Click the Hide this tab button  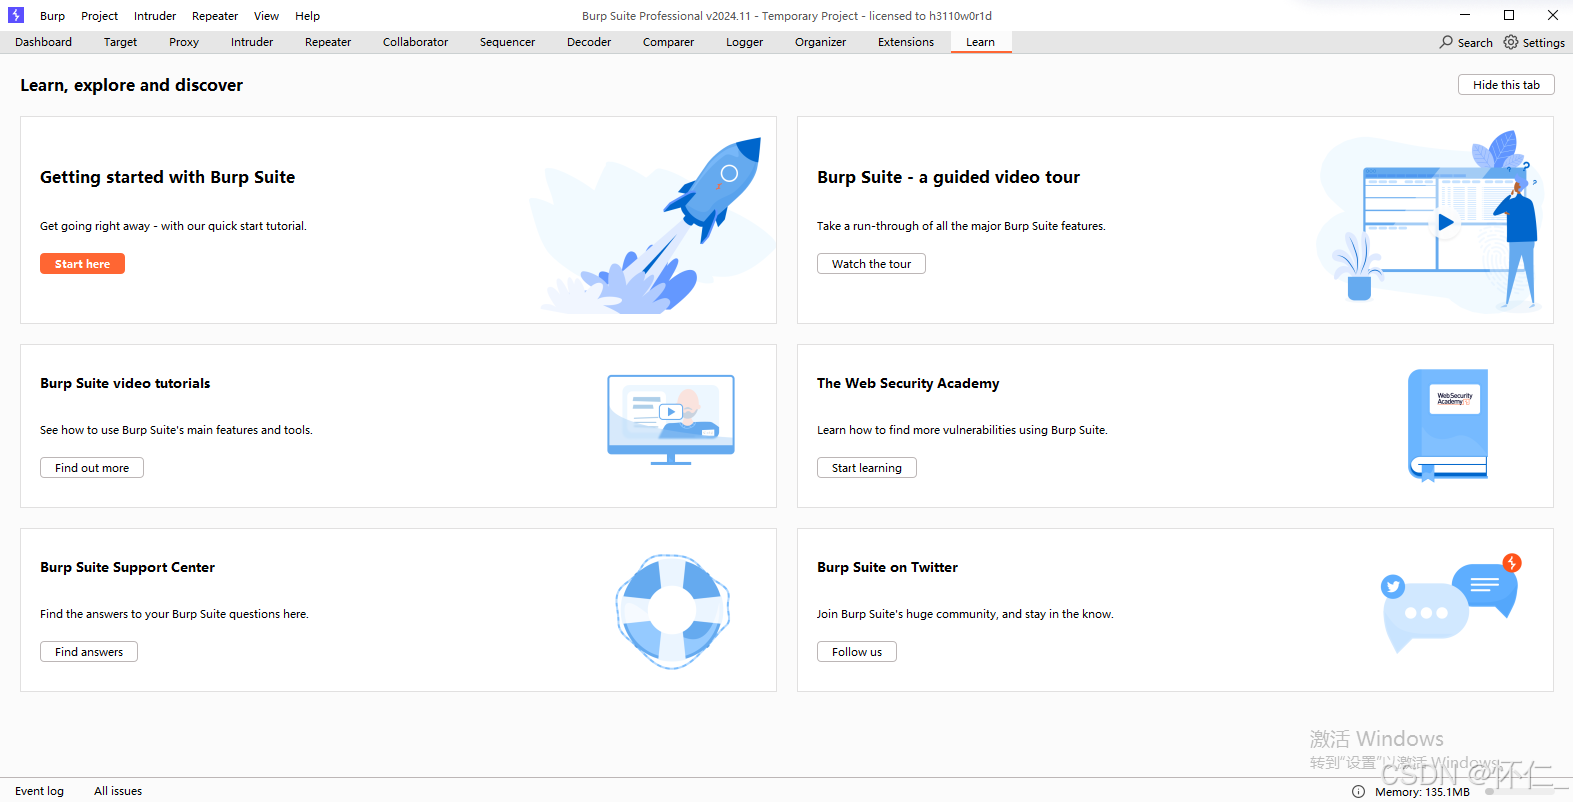pos(1506,85)
